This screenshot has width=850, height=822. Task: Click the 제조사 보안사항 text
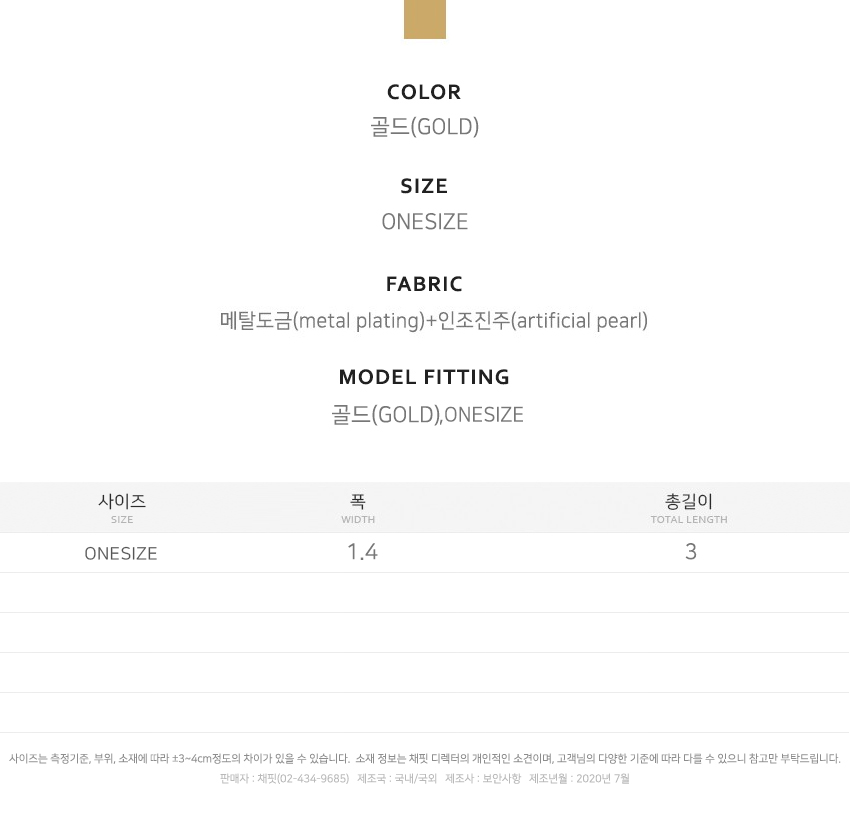tap(483, 779)
